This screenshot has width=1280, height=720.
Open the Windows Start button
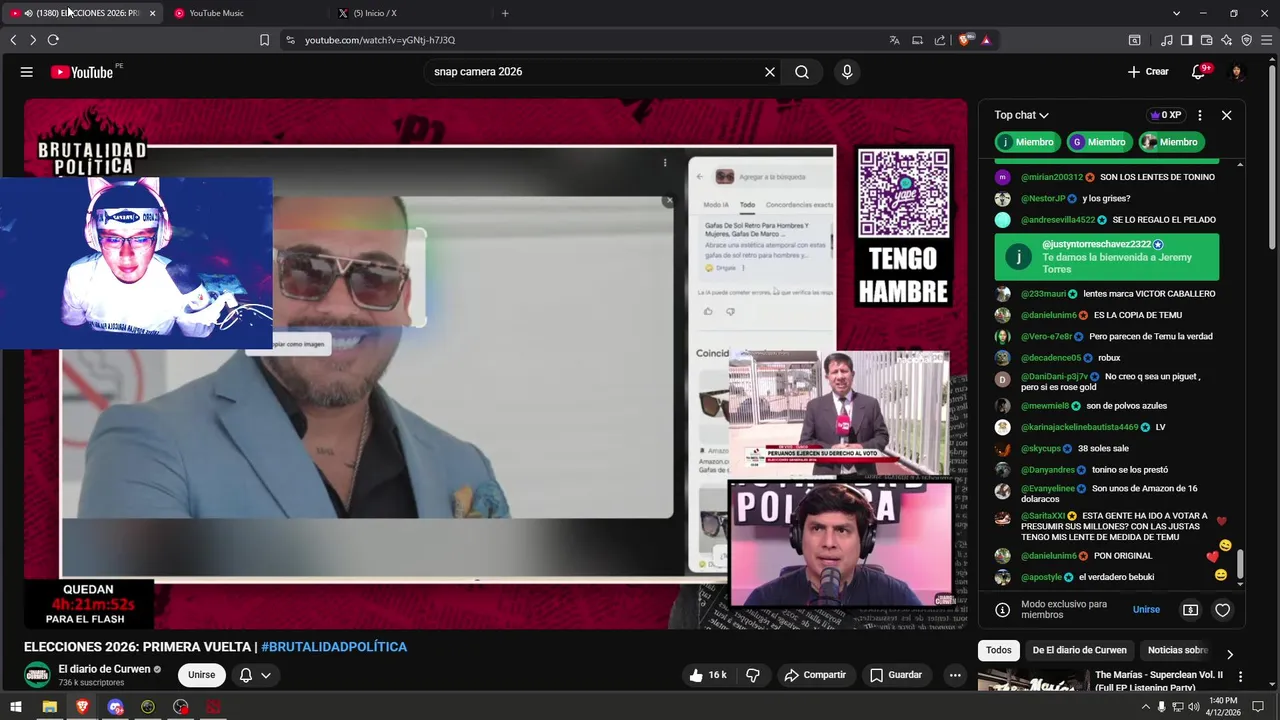click(16, 707)
